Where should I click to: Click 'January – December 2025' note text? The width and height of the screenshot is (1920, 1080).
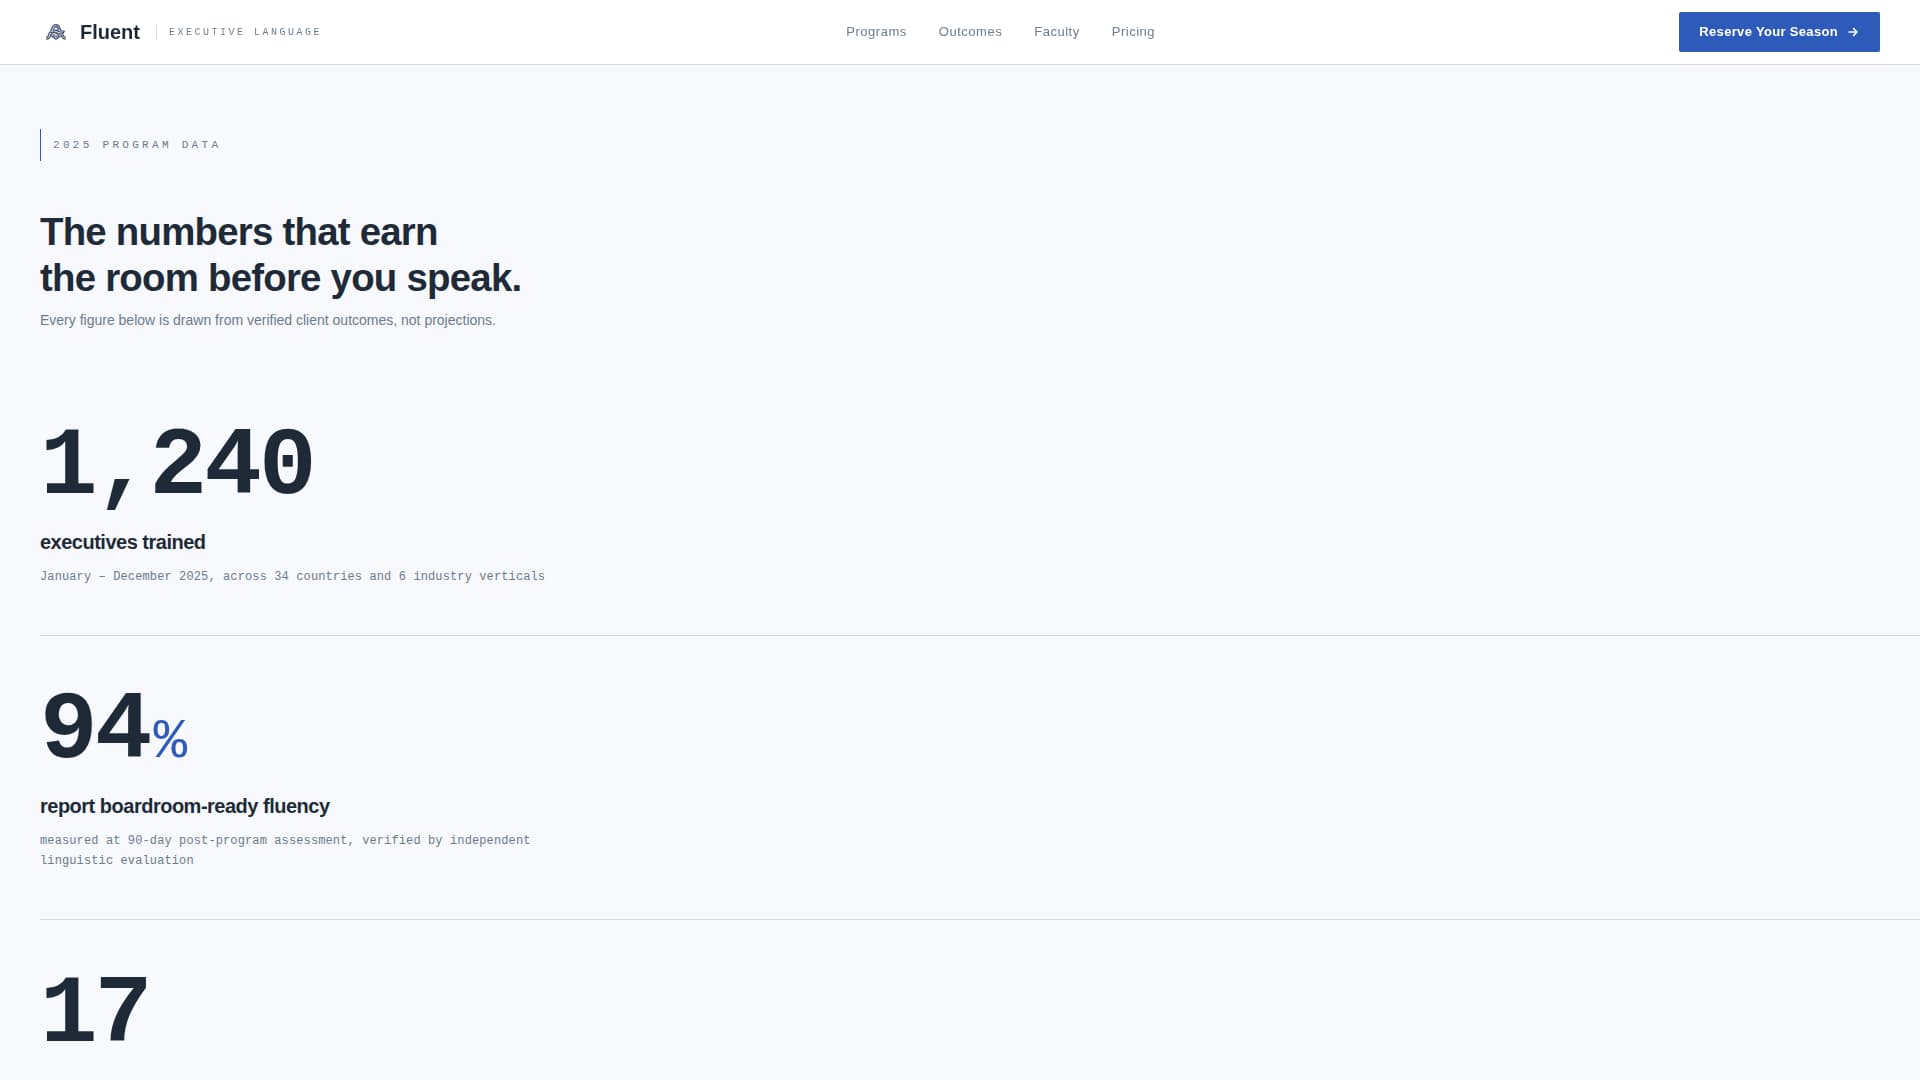(x=292, y=576)
